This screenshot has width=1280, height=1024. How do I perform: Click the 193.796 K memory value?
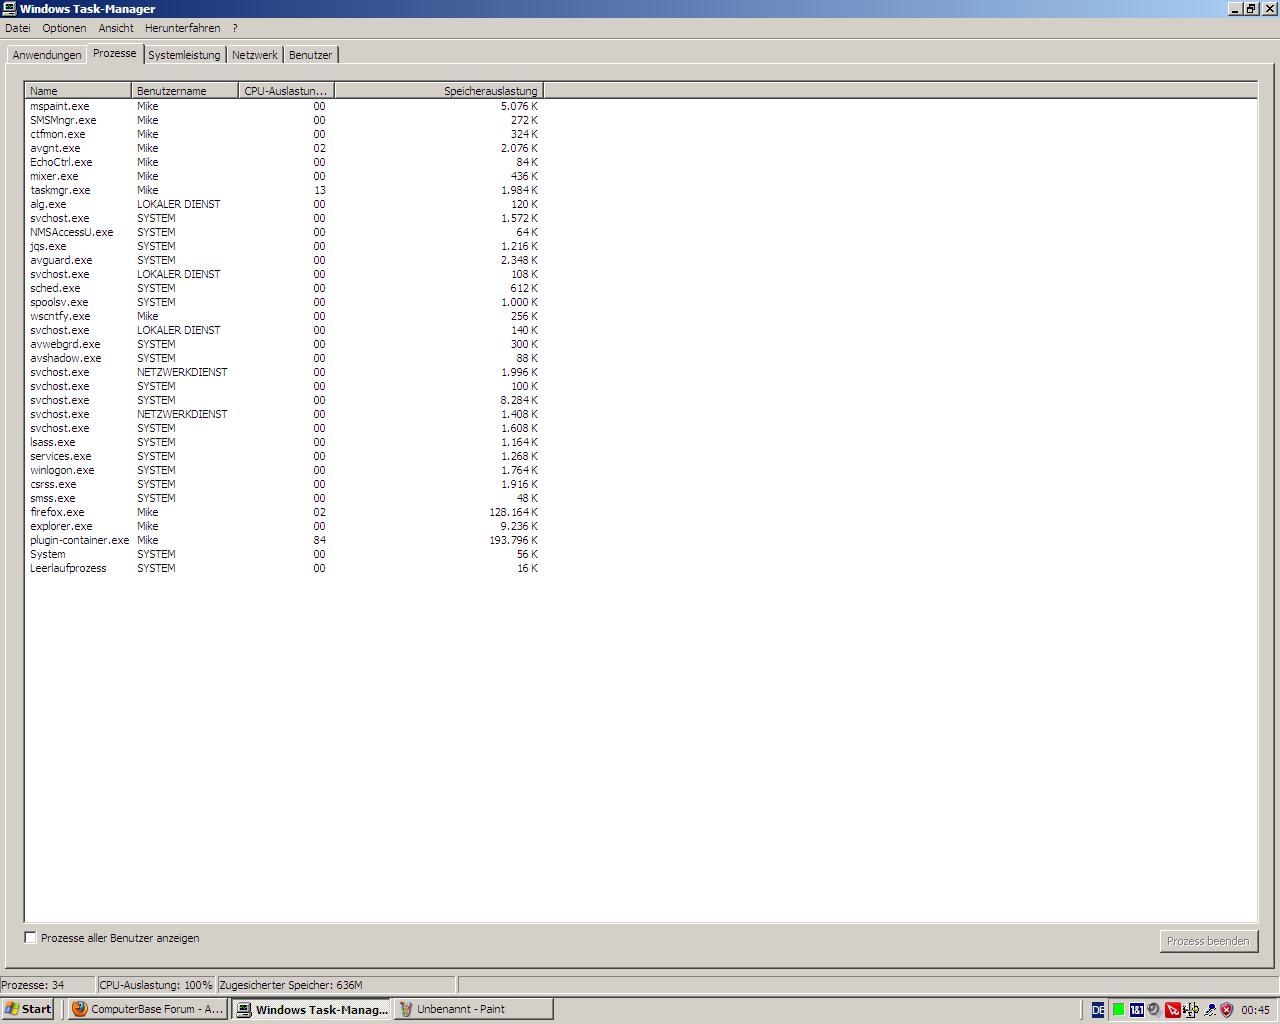click(513, 540)
